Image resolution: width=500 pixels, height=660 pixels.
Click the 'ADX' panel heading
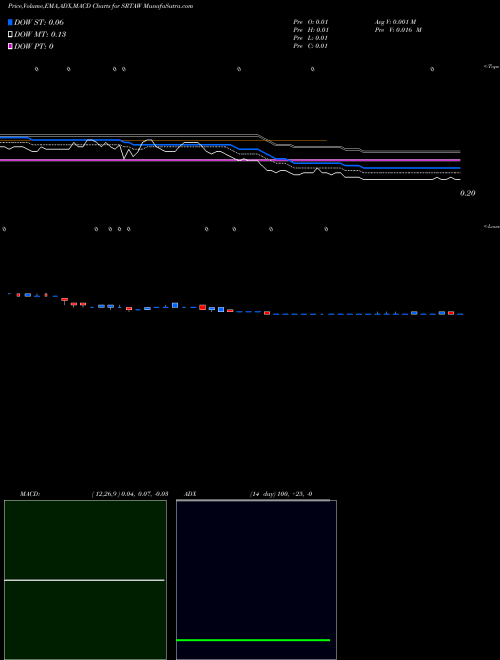[x=190, y=494]
